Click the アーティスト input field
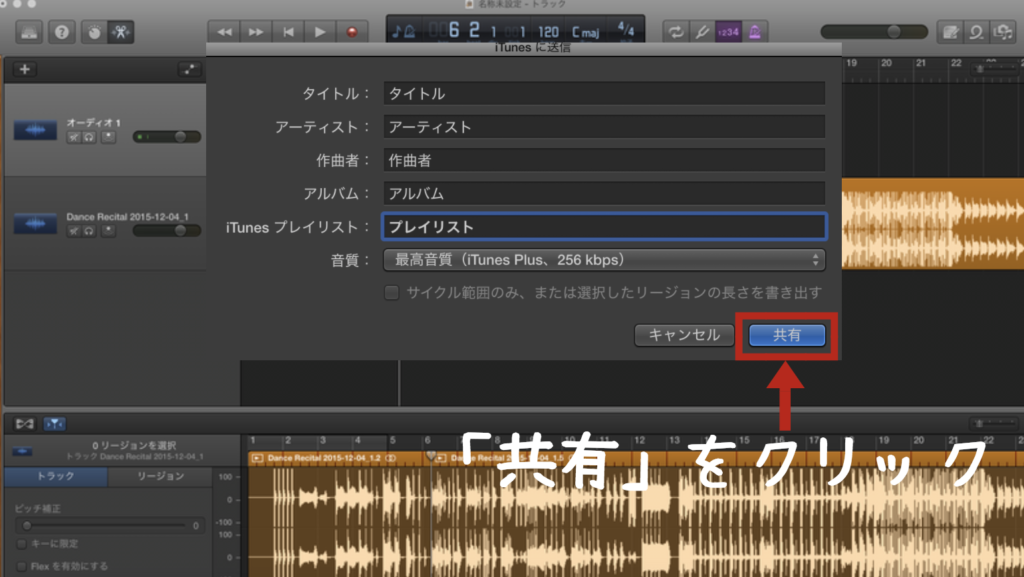 (604, 127)
